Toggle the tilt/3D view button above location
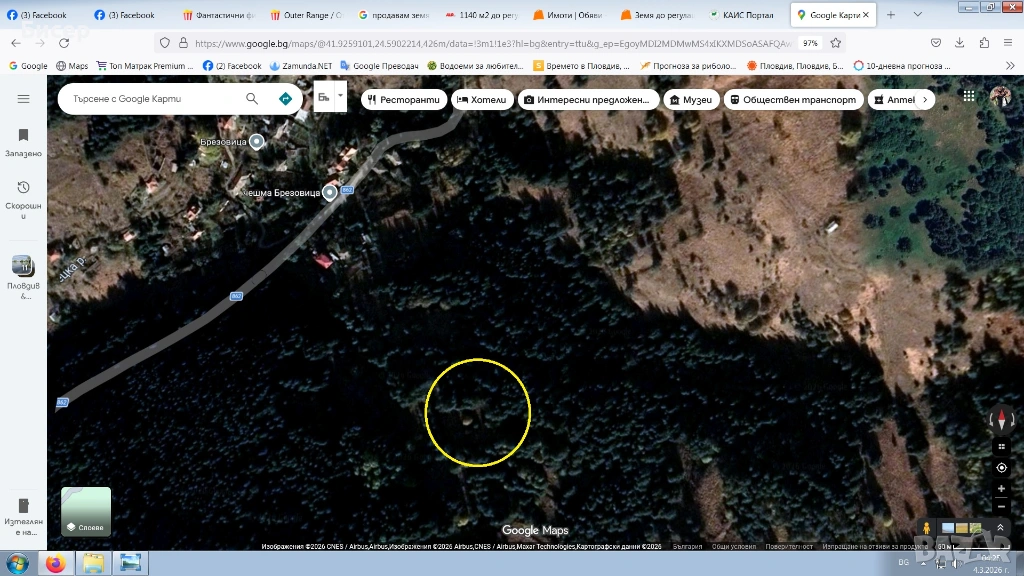Image resolution: width=1024 pixels, height=576 pixels. point(1001,447)
